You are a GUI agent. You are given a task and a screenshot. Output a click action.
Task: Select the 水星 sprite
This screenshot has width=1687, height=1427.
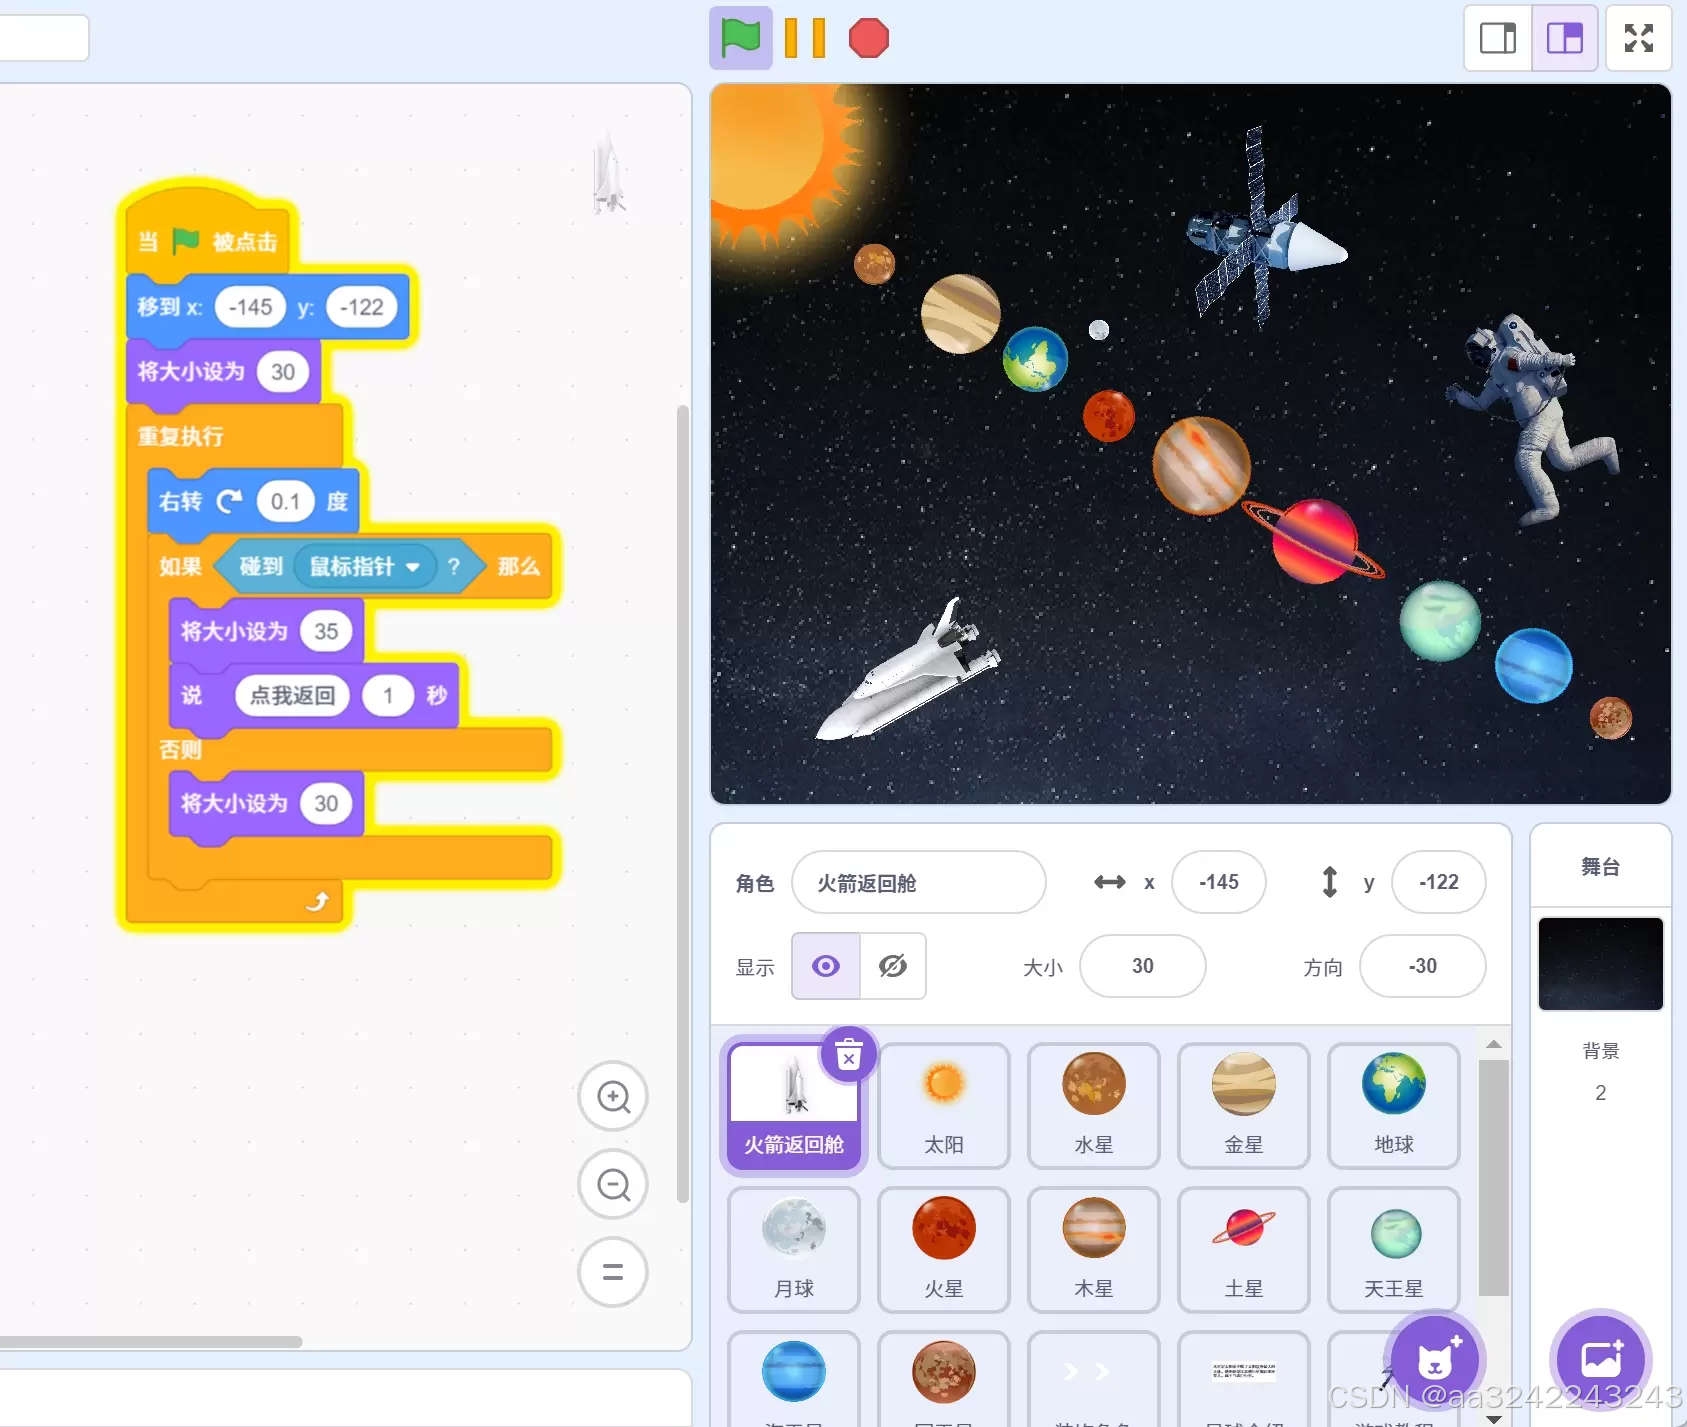point(1094,1105)
